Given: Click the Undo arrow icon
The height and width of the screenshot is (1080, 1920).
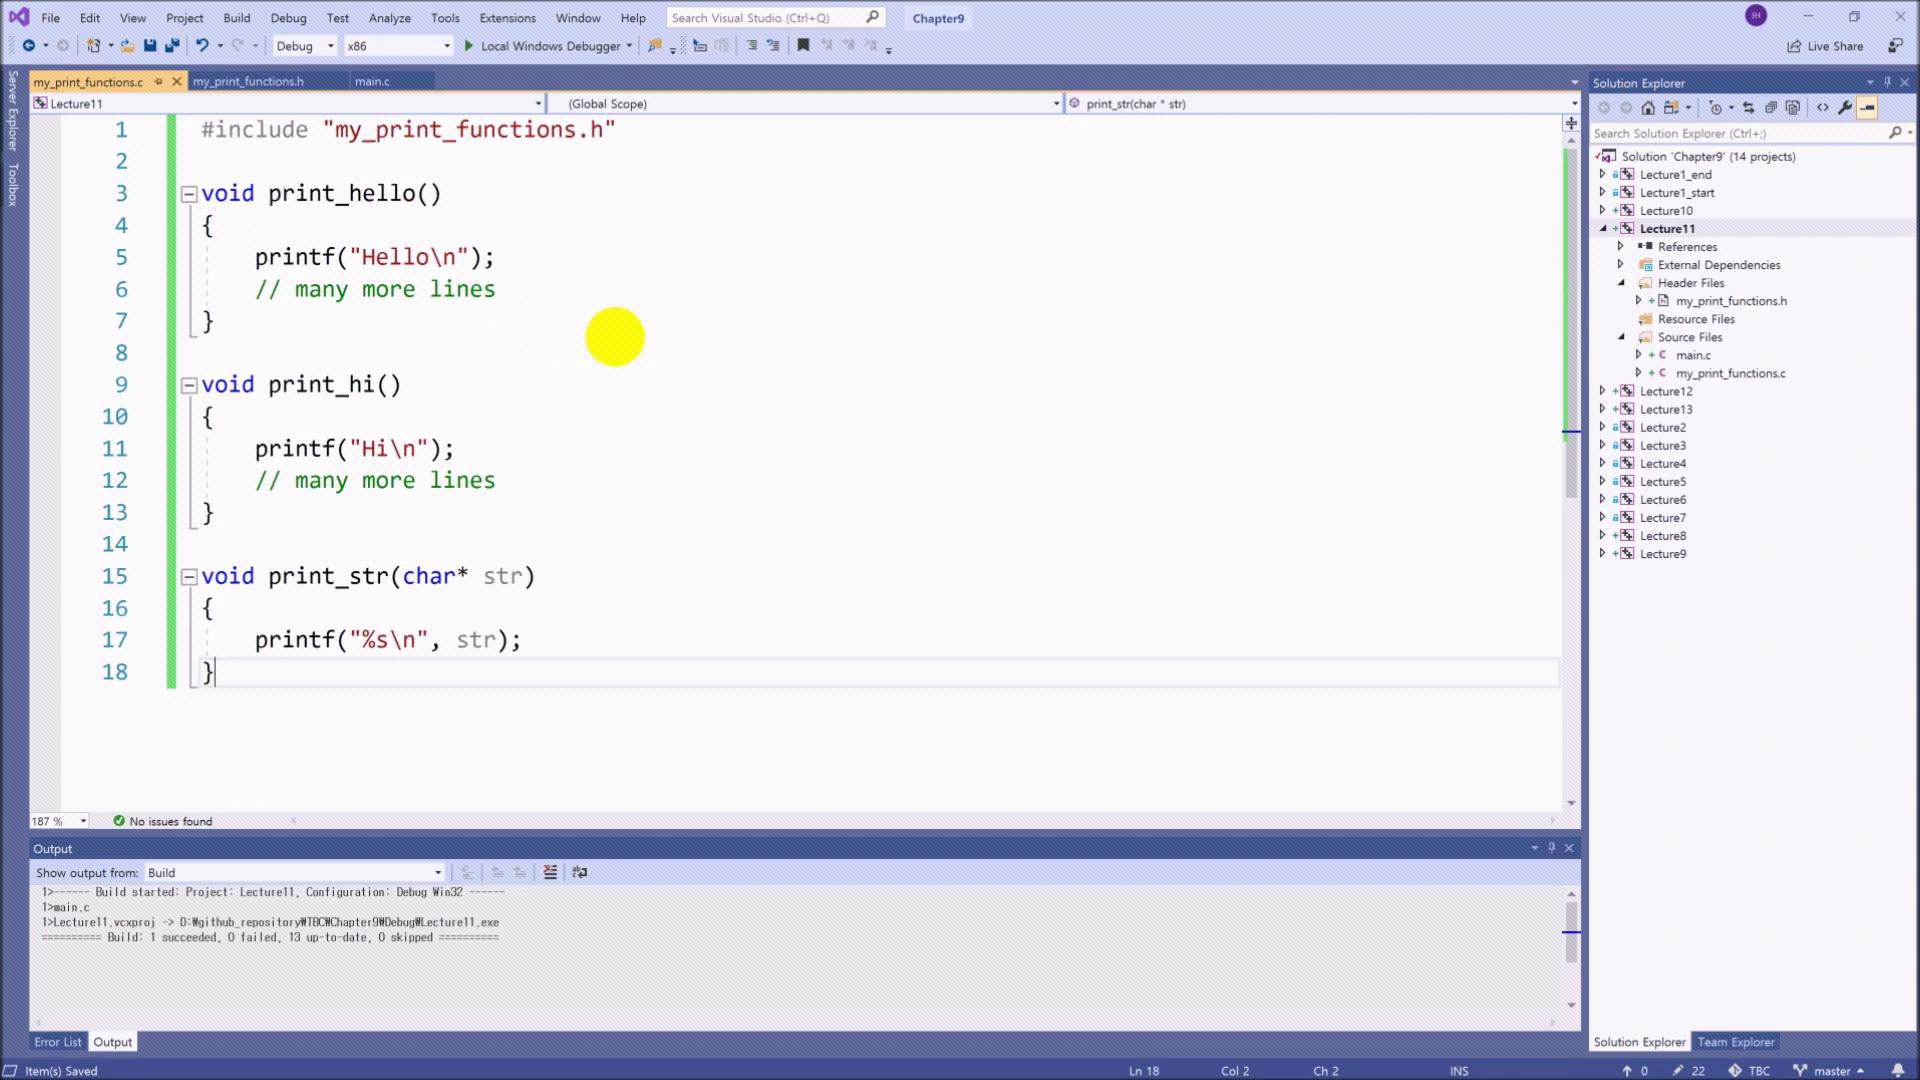Looking at the screenshot, I should (202, 46).
